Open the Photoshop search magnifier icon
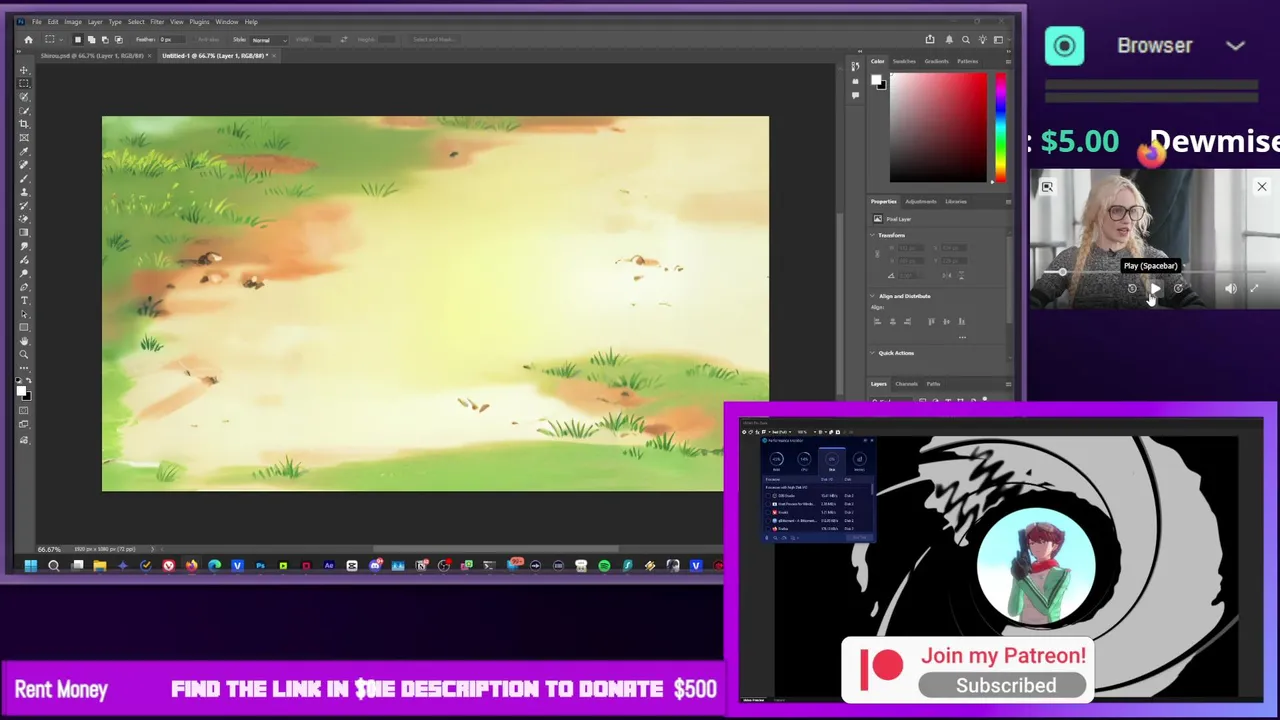The image size is (1280, 720). pos(966,39)
